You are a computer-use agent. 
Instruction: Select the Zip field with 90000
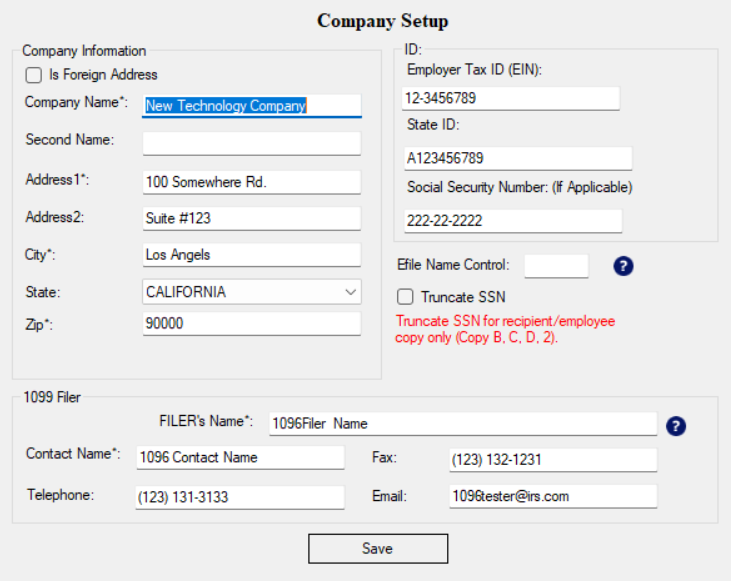click(251, 324)
